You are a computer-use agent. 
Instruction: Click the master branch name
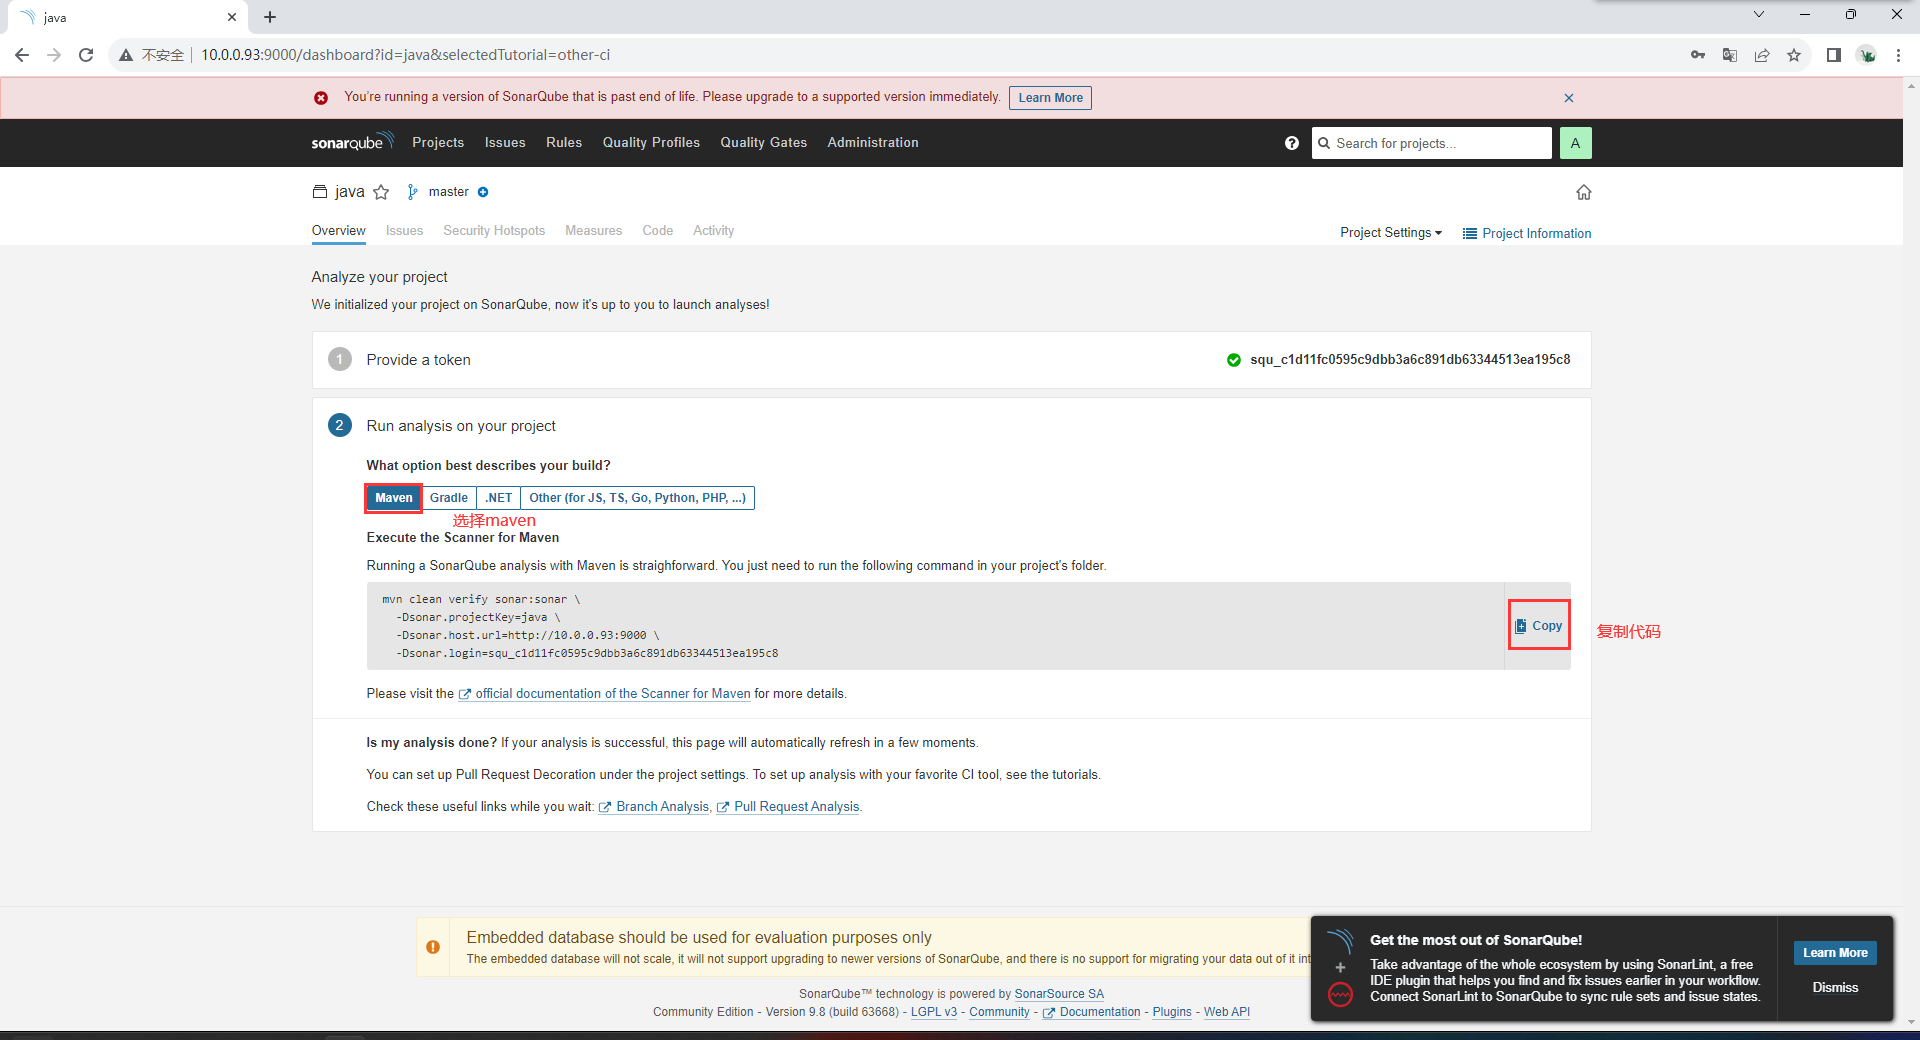(448, 192)
